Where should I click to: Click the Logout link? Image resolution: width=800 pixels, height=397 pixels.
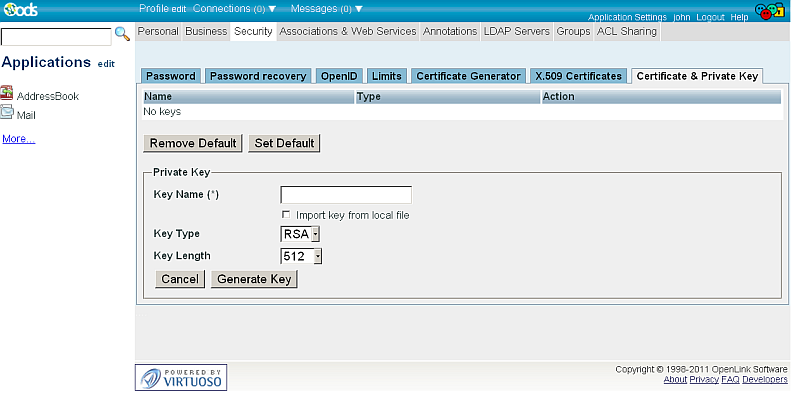(710, 17)
